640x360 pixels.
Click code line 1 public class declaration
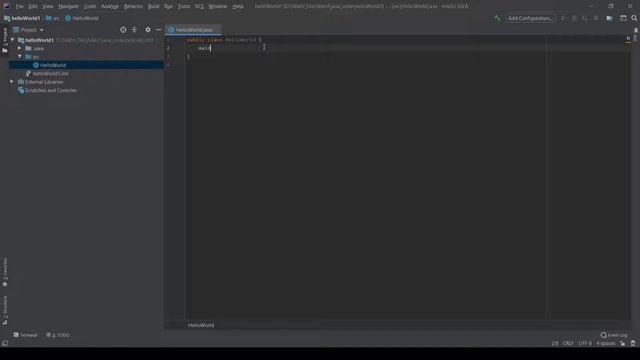(x=224, y=40)
